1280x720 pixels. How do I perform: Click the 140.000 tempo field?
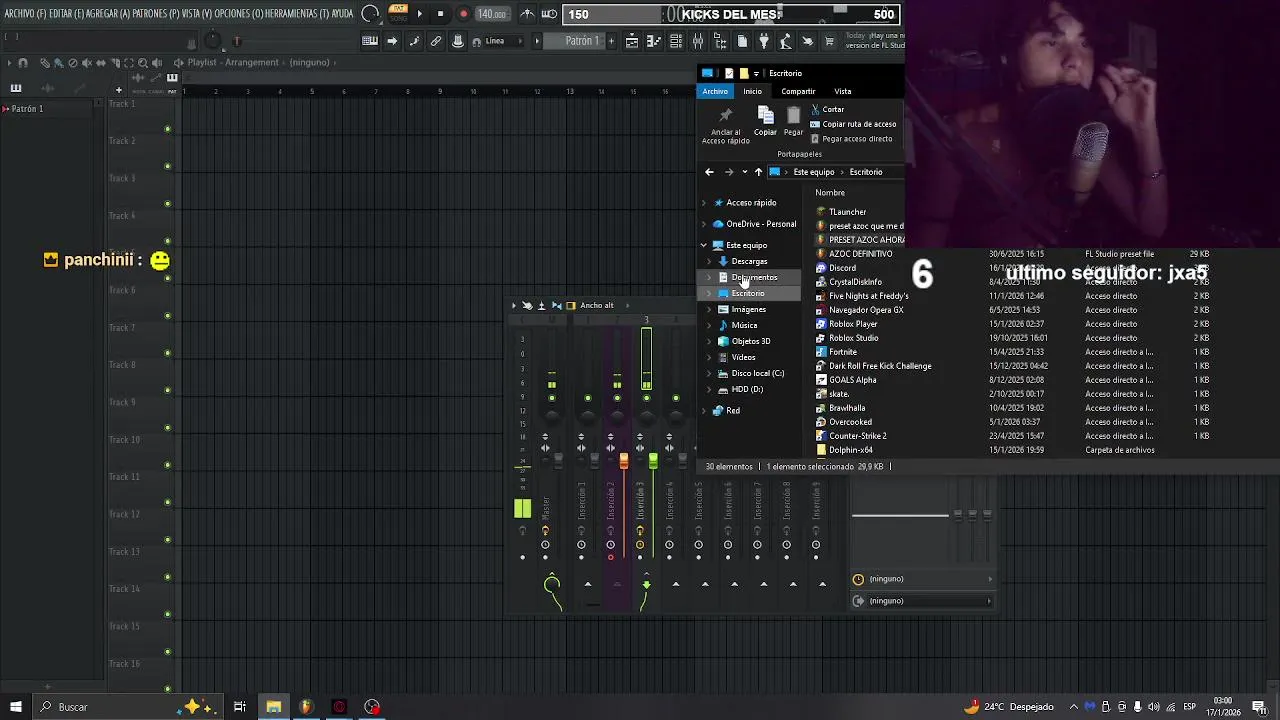tap(491, 14)
